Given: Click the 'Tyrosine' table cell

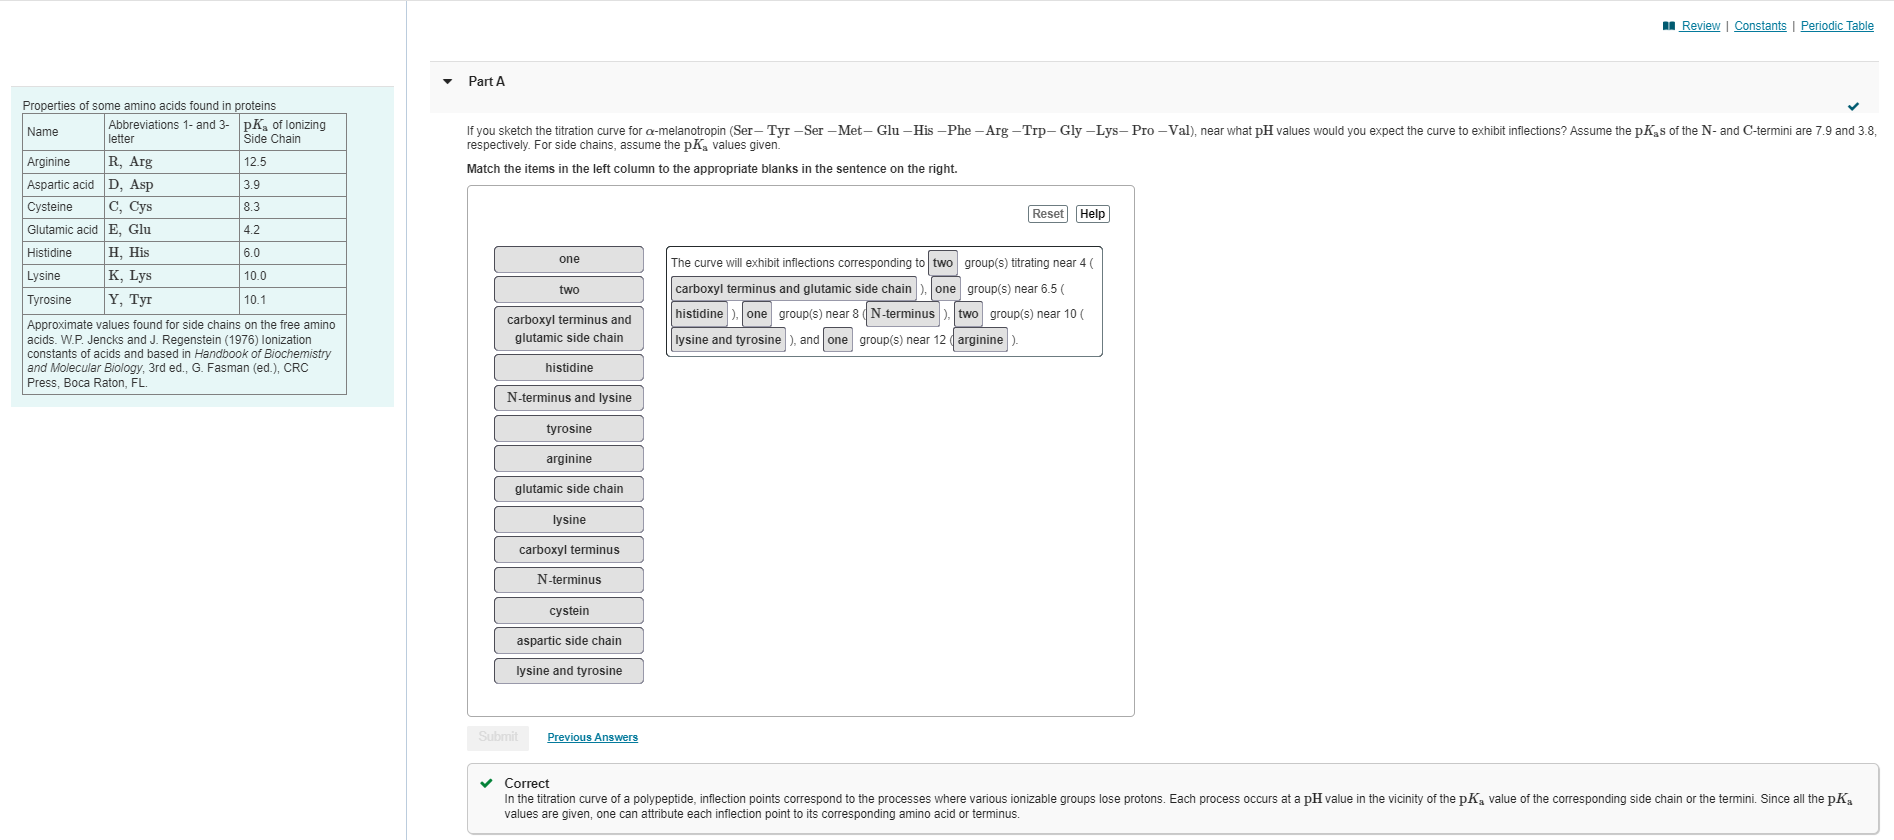Looking at the screenshot, I should pos(64,300).
